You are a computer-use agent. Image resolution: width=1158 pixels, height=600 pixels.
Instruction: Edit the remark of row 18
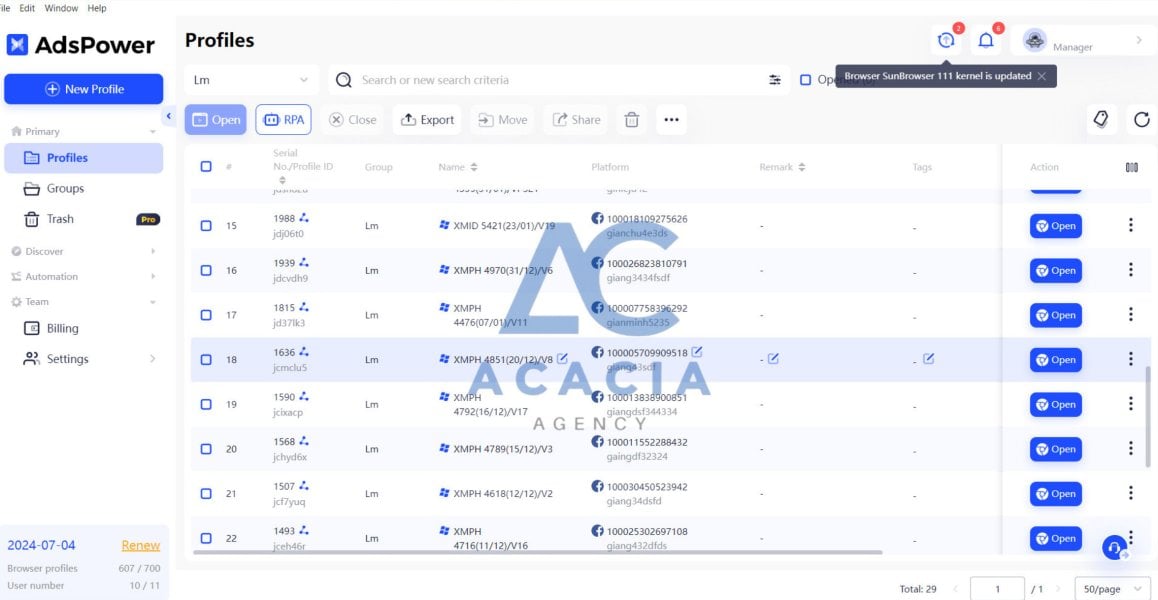(773, 358)
